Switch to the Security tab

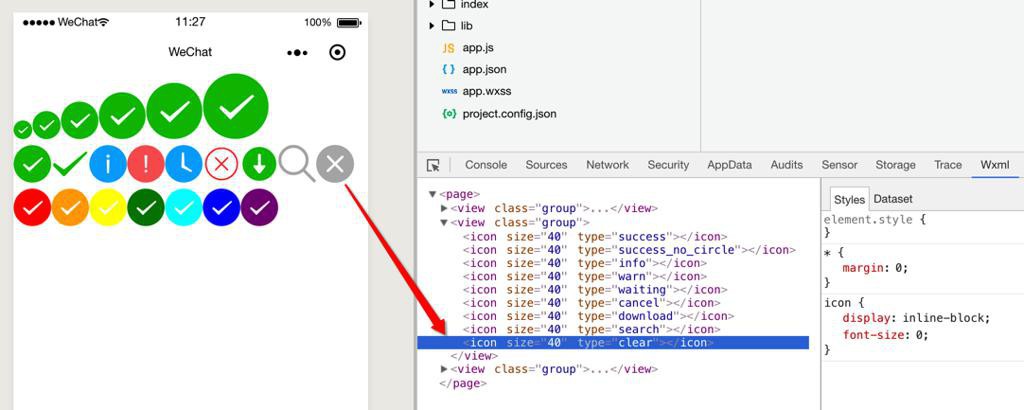(668, 165)
